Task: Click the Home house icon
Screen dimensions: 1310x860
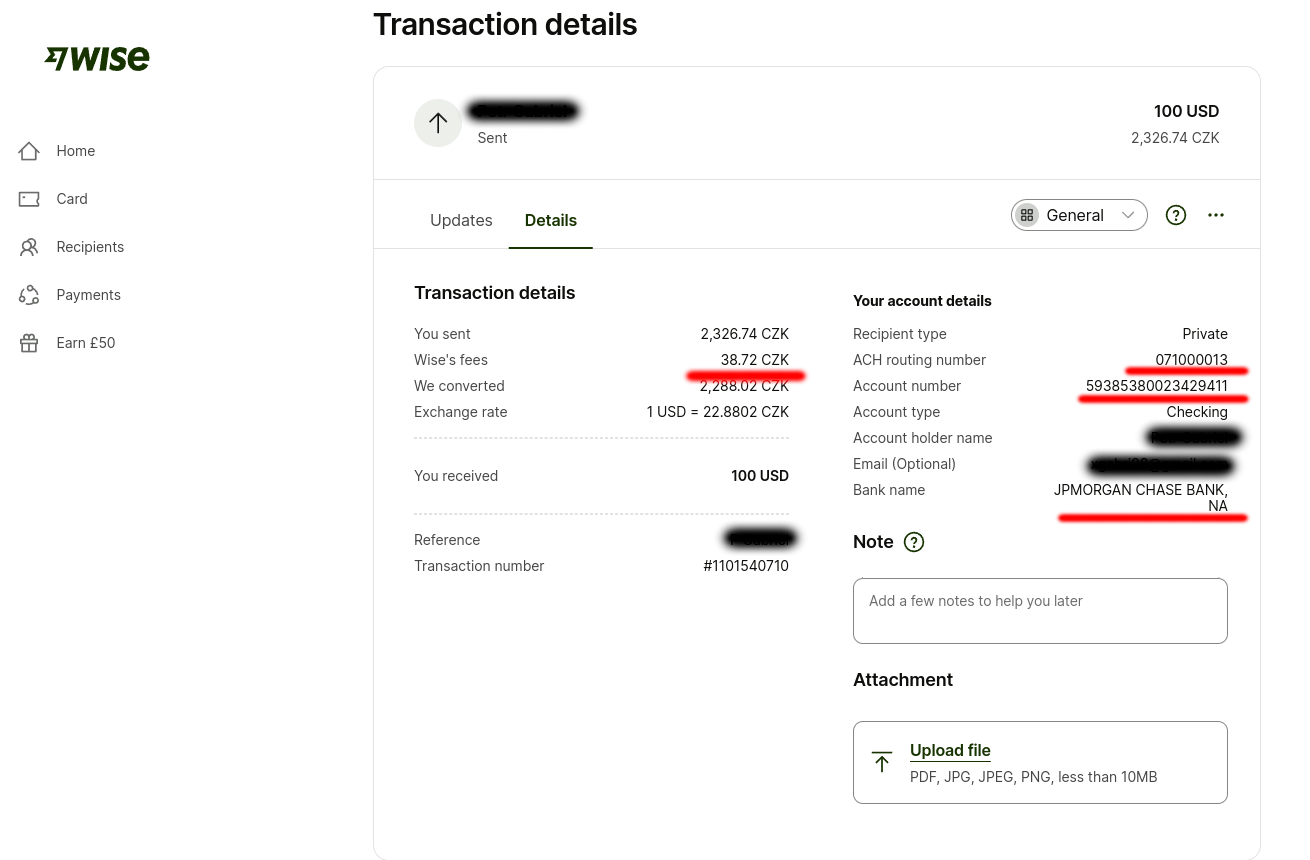Action: [x=29, y=151]
